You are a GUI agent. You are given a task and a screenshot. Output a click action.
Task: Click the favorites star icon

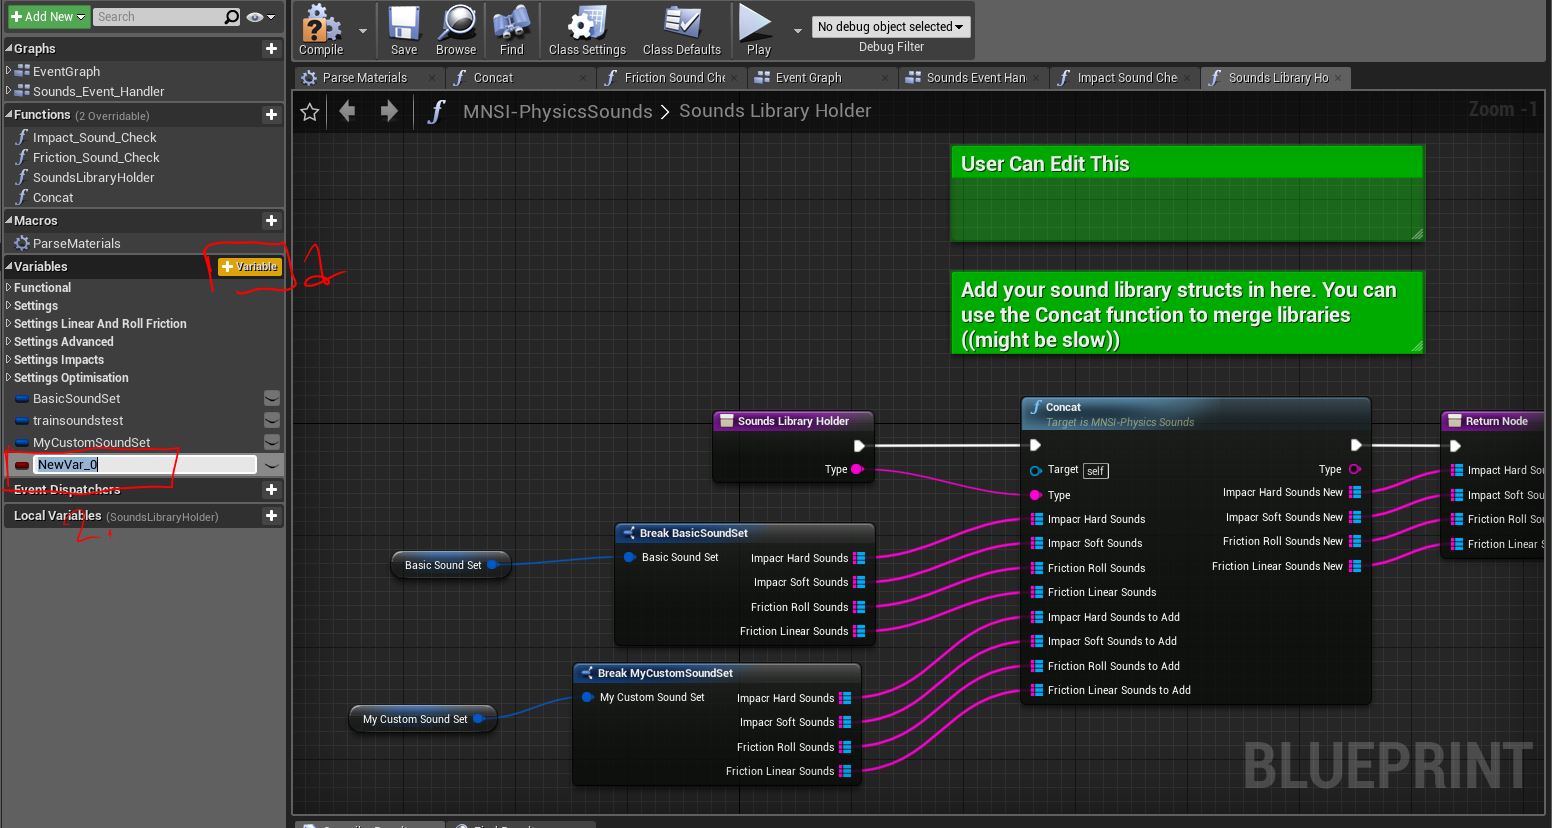point(310,112)
